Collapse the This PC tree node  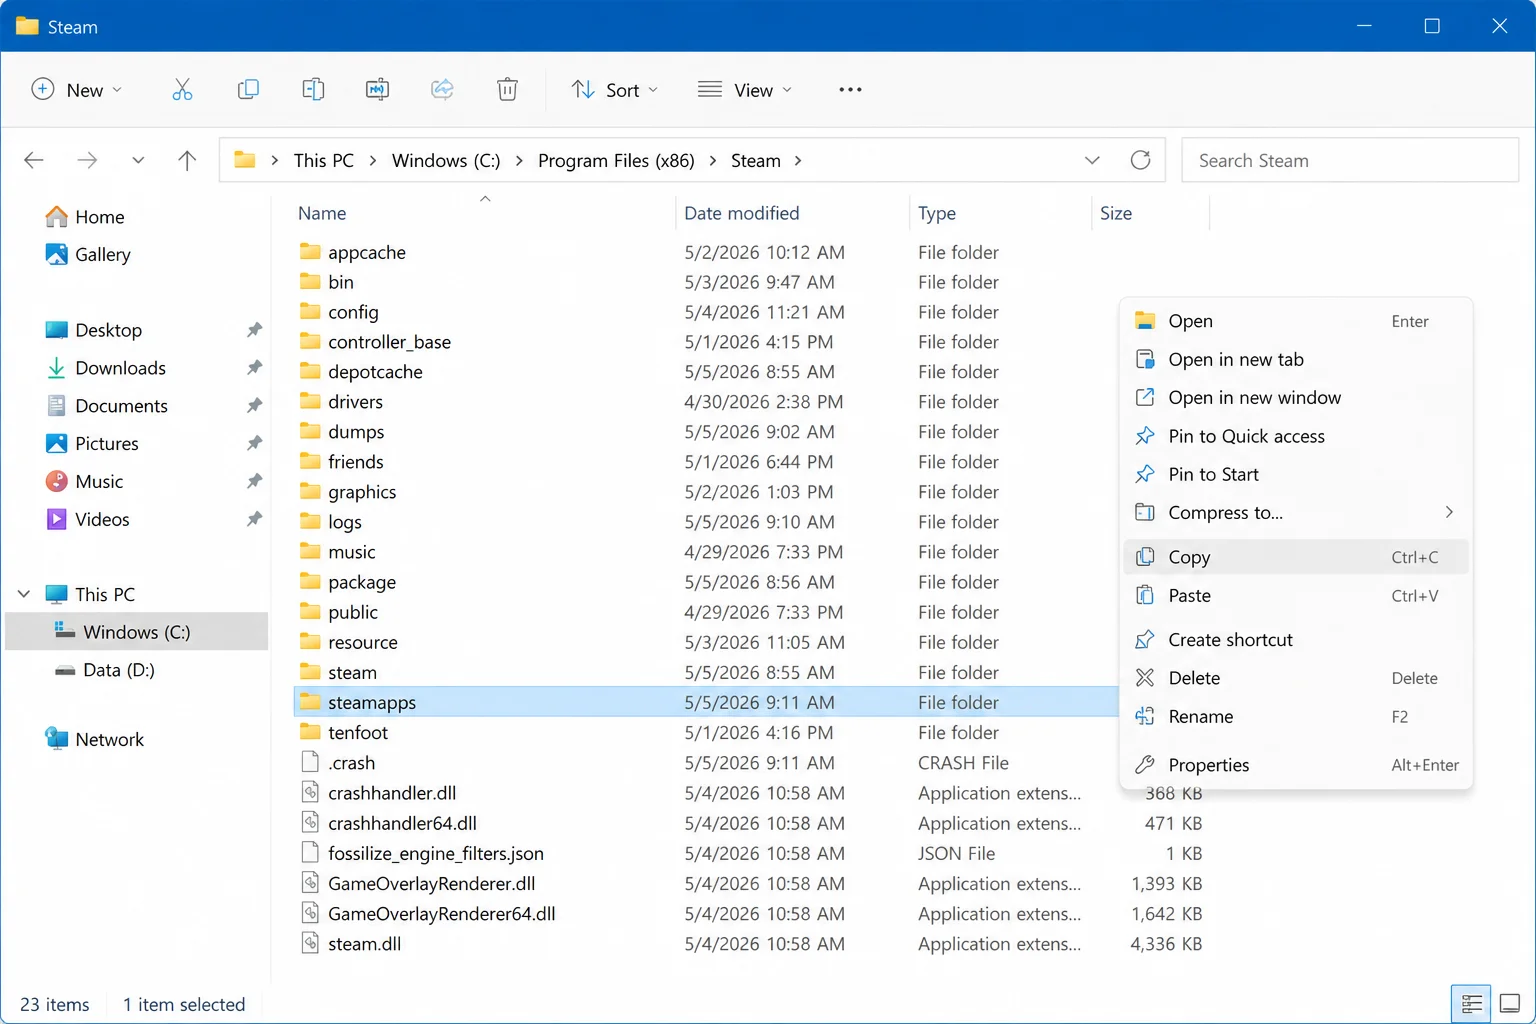24,594
